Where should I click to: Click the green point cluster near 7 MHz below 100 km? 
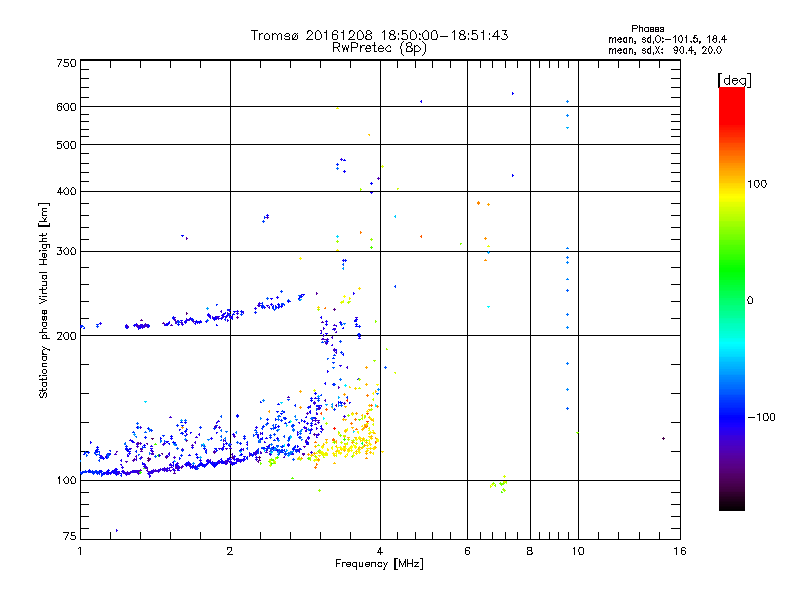click(x=499, y=484)
